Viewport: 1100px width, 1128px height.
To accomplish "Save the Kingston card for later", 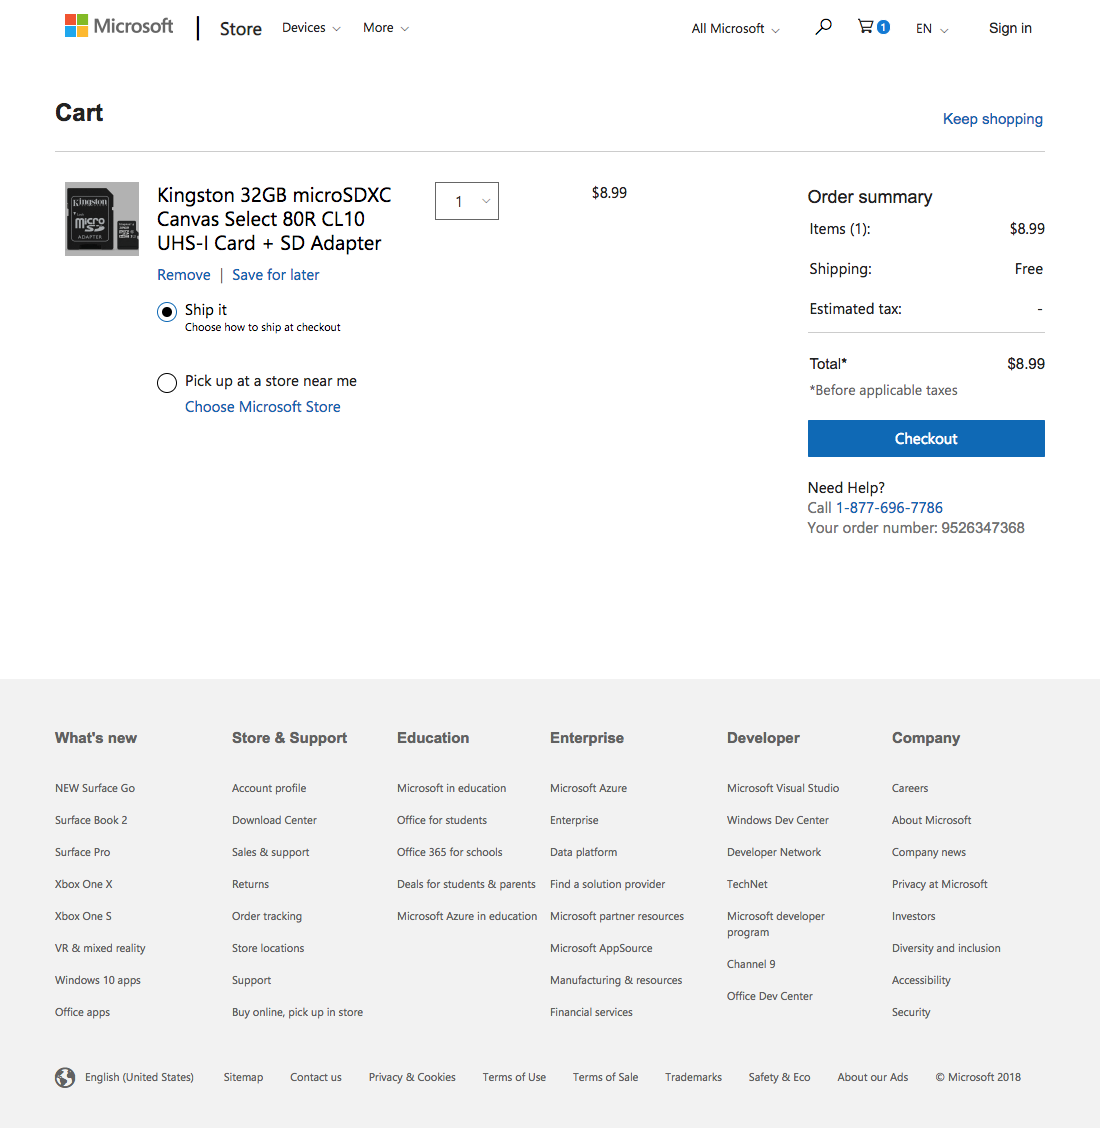I will point(275,274).
